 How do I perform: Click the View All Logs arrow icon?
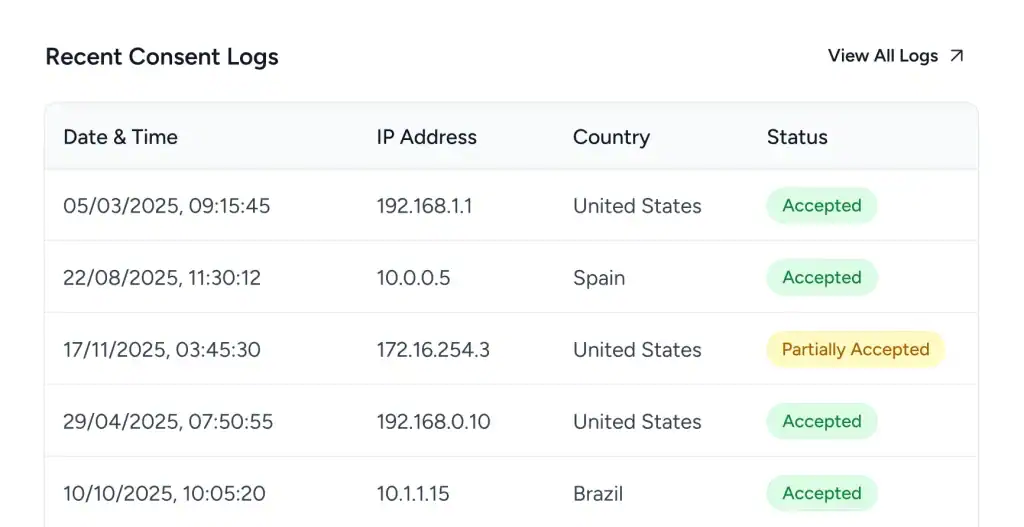pos(957,56)
